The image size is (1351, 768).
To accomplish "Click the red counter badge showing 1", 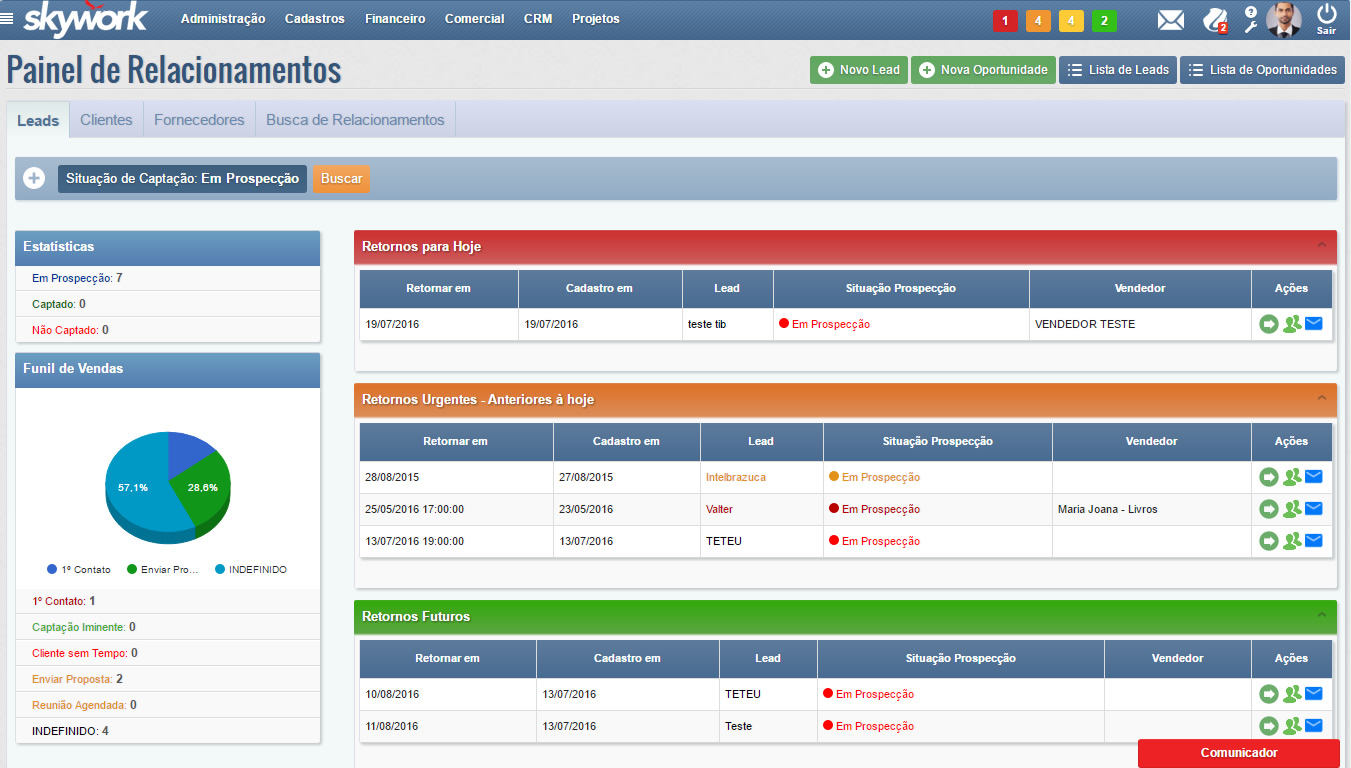I will [1005, 21].
